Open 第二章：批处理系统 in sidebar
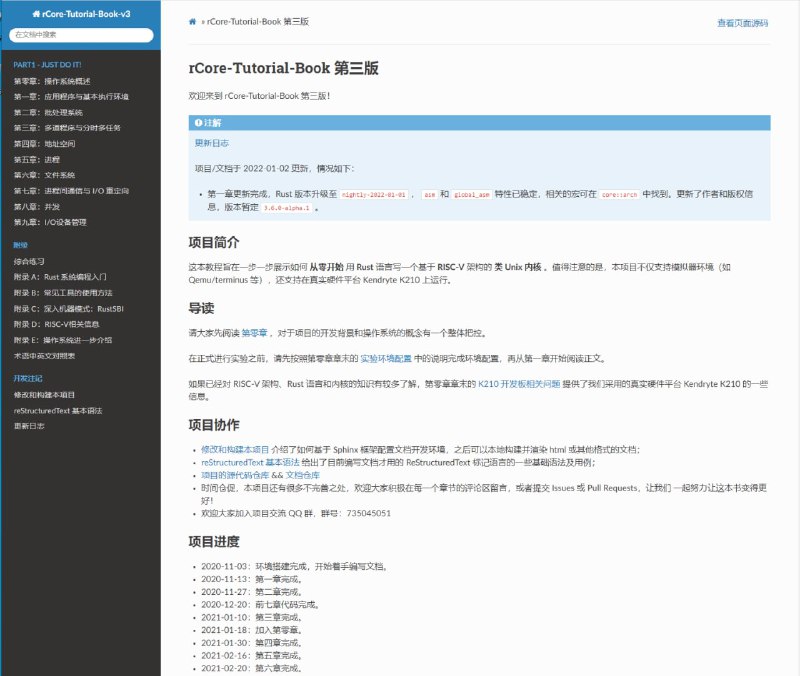800x676 pixels. point(48,112)
